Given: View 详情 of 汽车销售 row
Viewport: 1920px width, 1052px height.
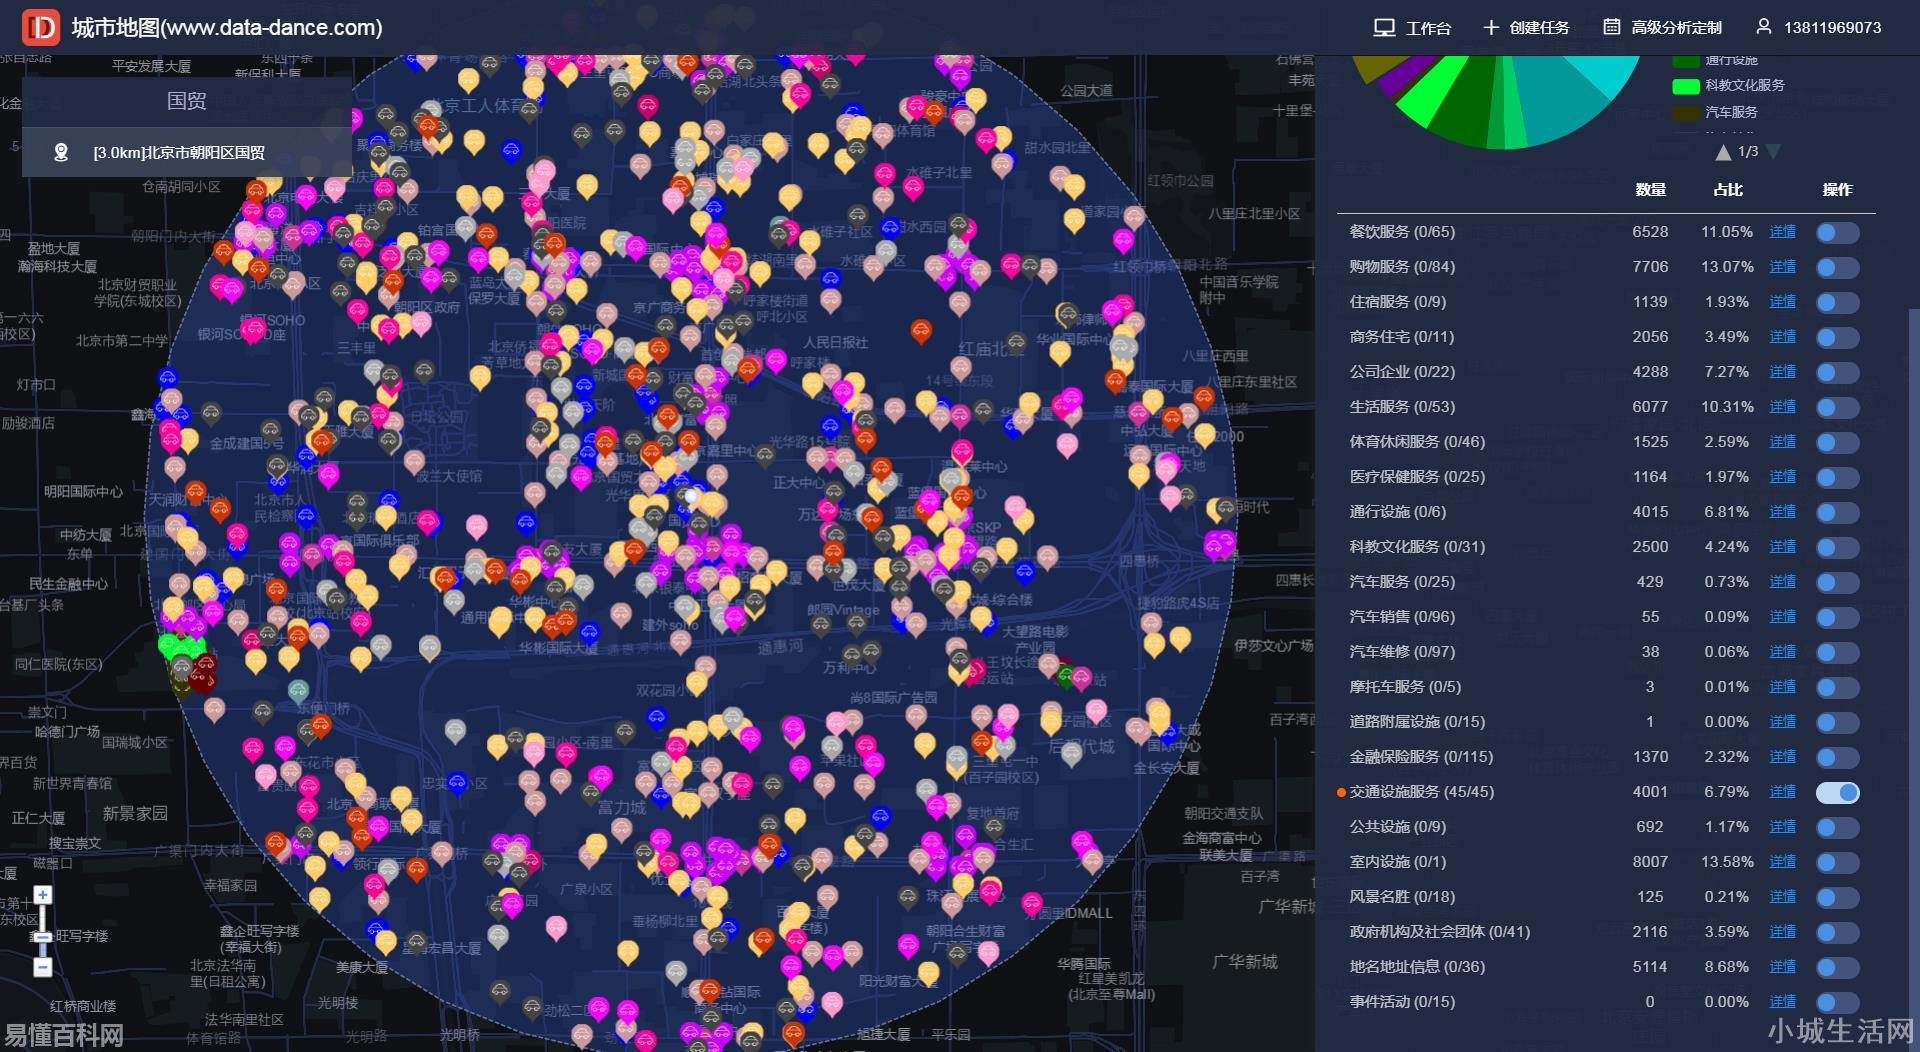Looking at the screenshot, I should pyautogui.click(x=1782, y=617).
